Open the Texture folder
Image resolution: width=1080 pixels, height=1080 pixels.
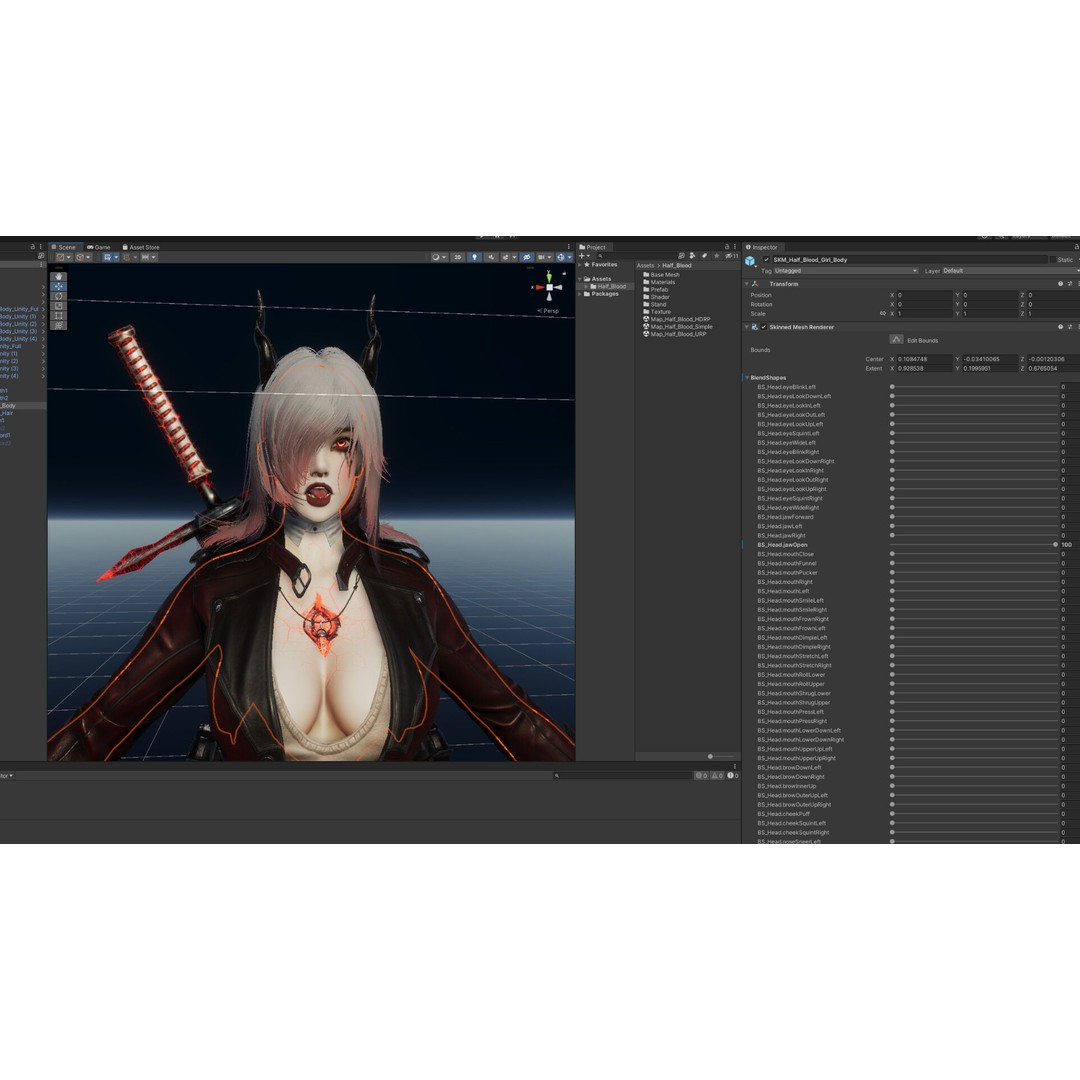click(656, 312)
